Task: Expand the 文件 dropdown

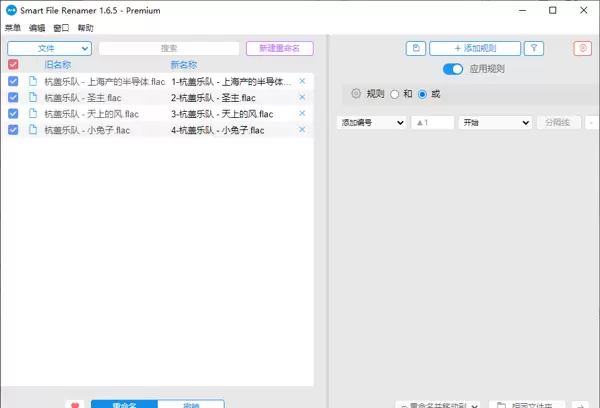Action: 49,48
